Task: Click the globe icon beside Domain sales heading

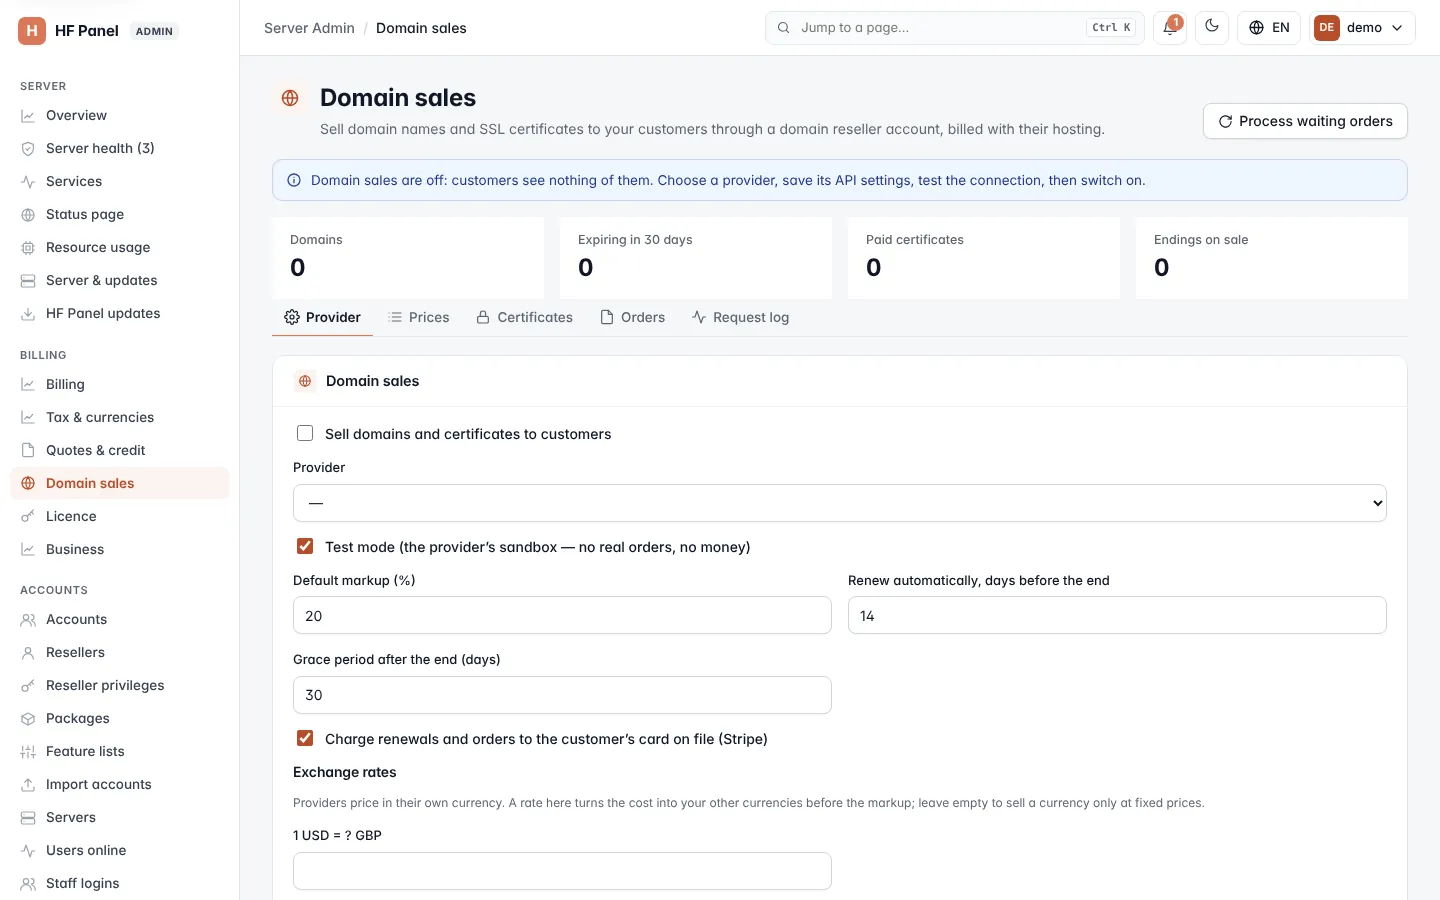Action: pyautogui.click(x=290, y=98)
